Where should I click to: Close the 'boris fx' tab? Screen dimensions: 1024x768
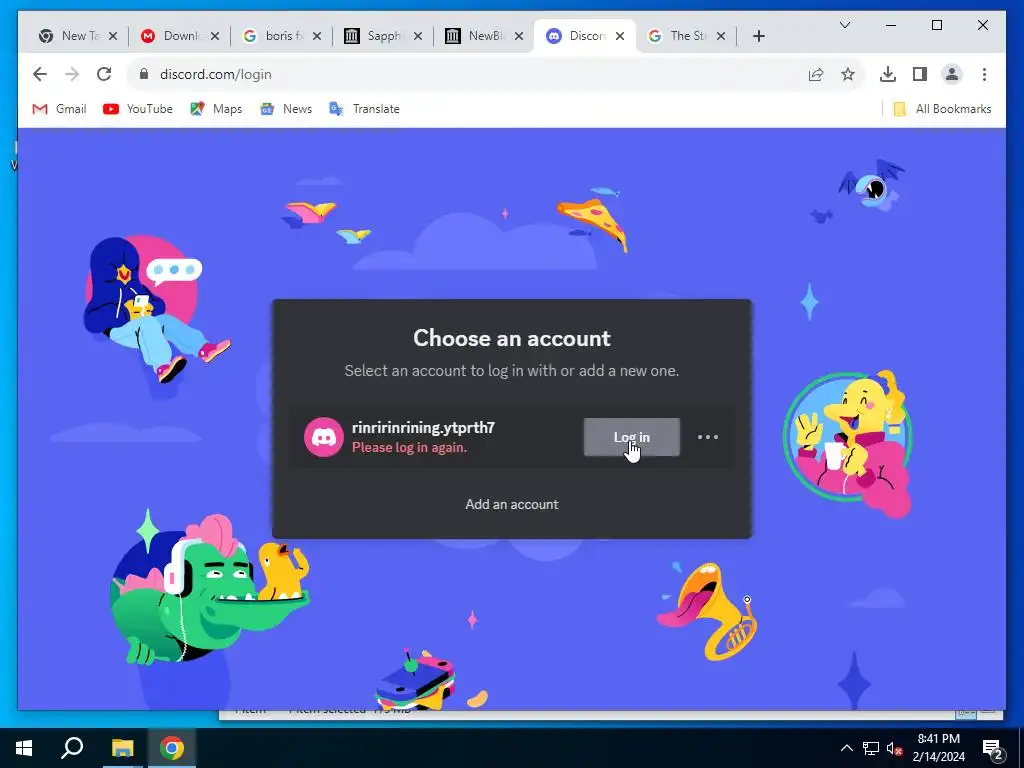(317, 36)
